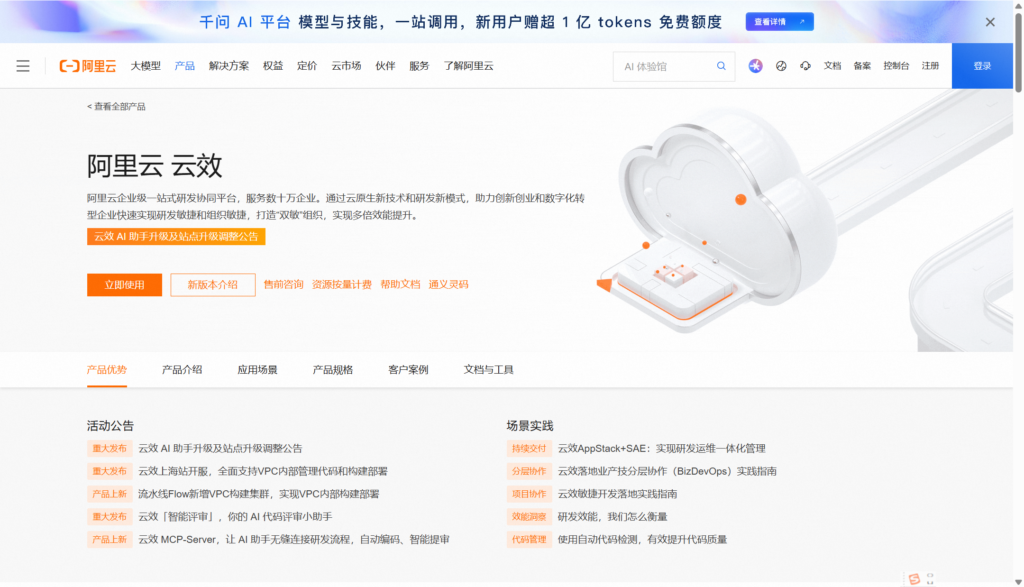
Task: Click the Sogou input method icon
Action: pos(914,579)
